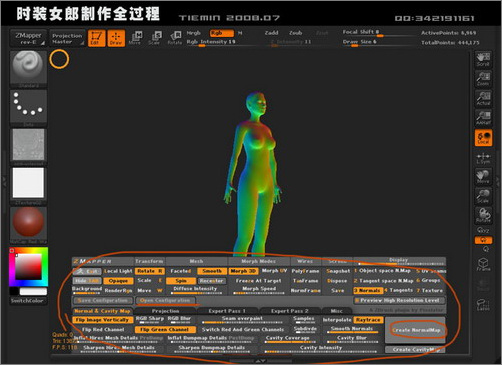Toggle PolyFrame wires
Screen dimensions: 502x365
pyautogui.click(x=305, y=271)
